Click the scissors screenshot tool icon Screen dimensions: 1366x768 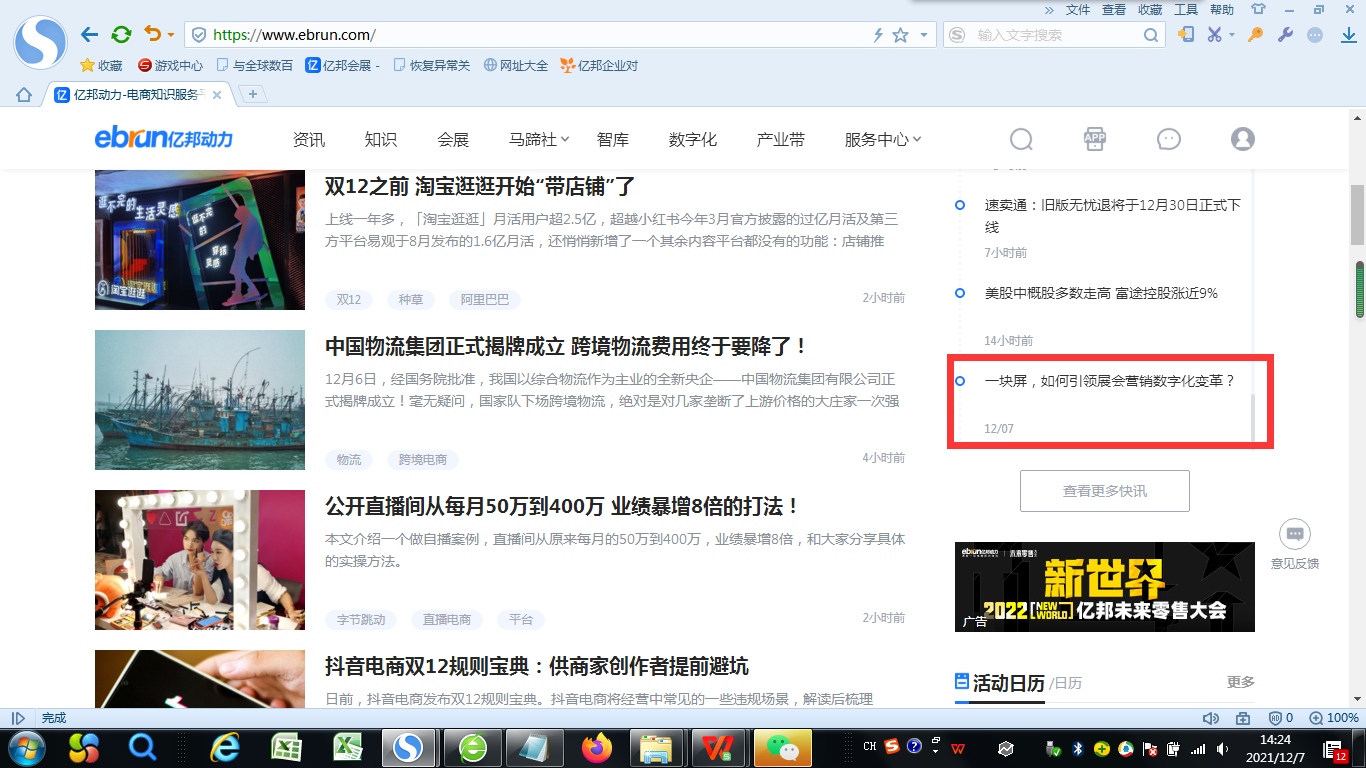[1215, 35]
